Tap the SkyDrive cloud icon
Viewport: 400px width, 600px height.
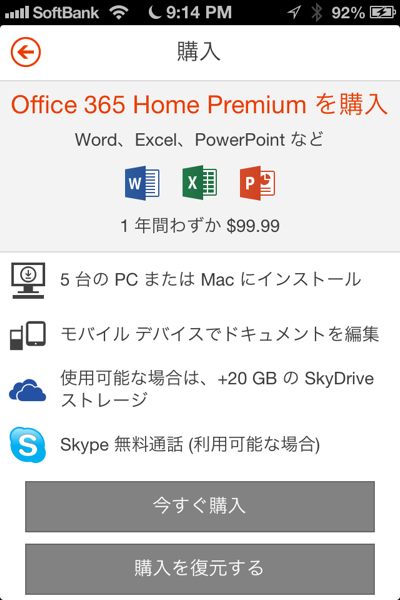[27, 390]
